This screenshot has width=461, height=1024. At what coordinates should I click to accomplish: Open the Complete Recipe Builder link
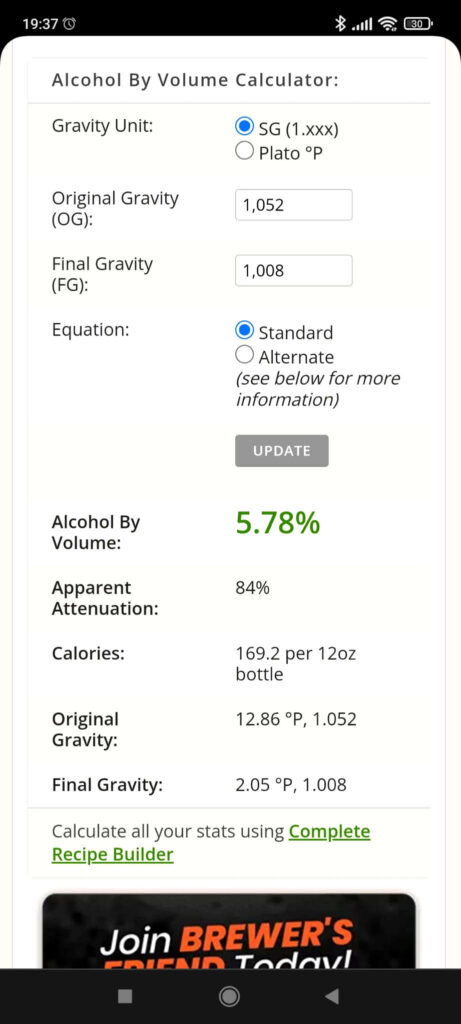tap(211, 842)
